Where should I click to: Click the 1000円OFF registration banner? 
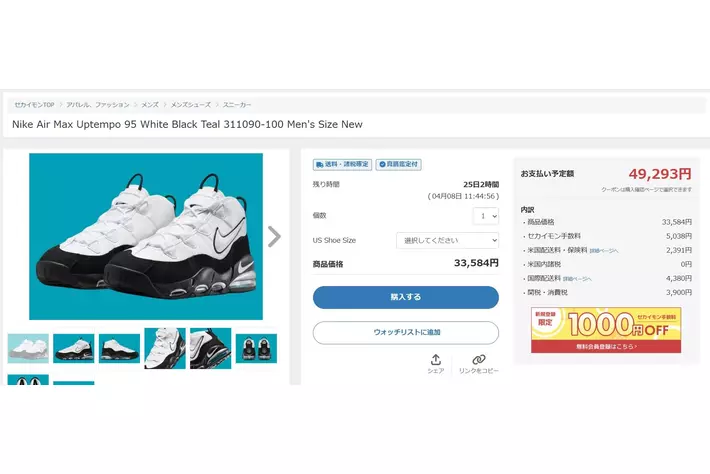click(605, 330)
